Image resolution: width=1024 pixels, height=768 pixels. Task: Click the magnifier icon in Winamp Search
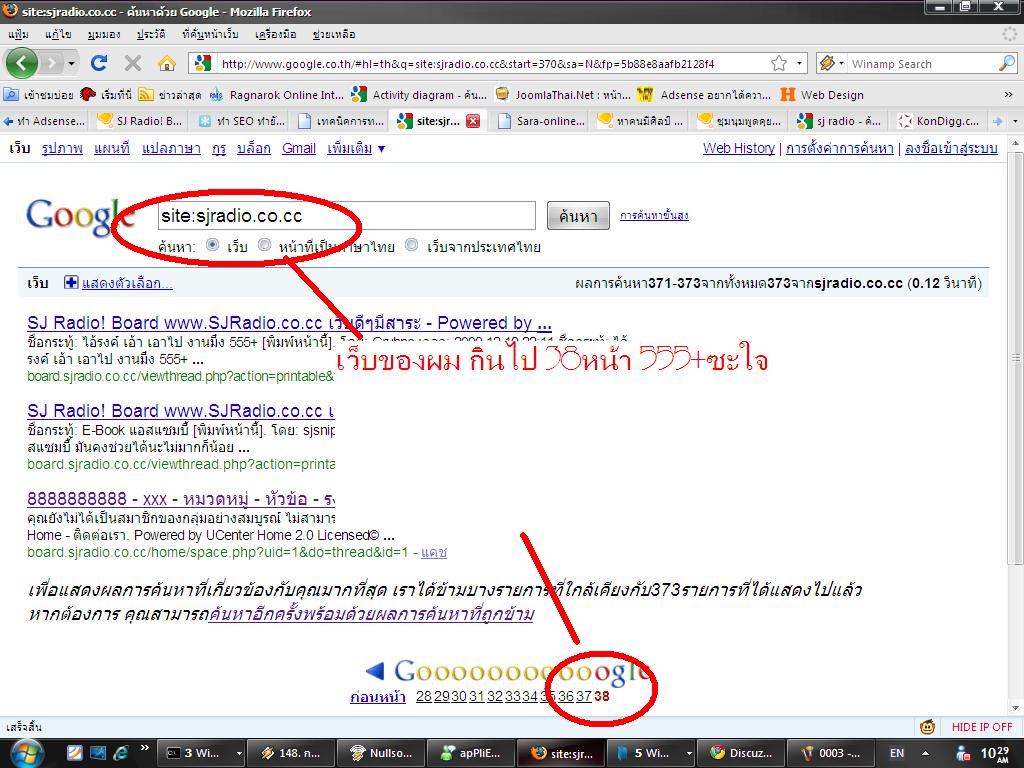(1006, 63)
